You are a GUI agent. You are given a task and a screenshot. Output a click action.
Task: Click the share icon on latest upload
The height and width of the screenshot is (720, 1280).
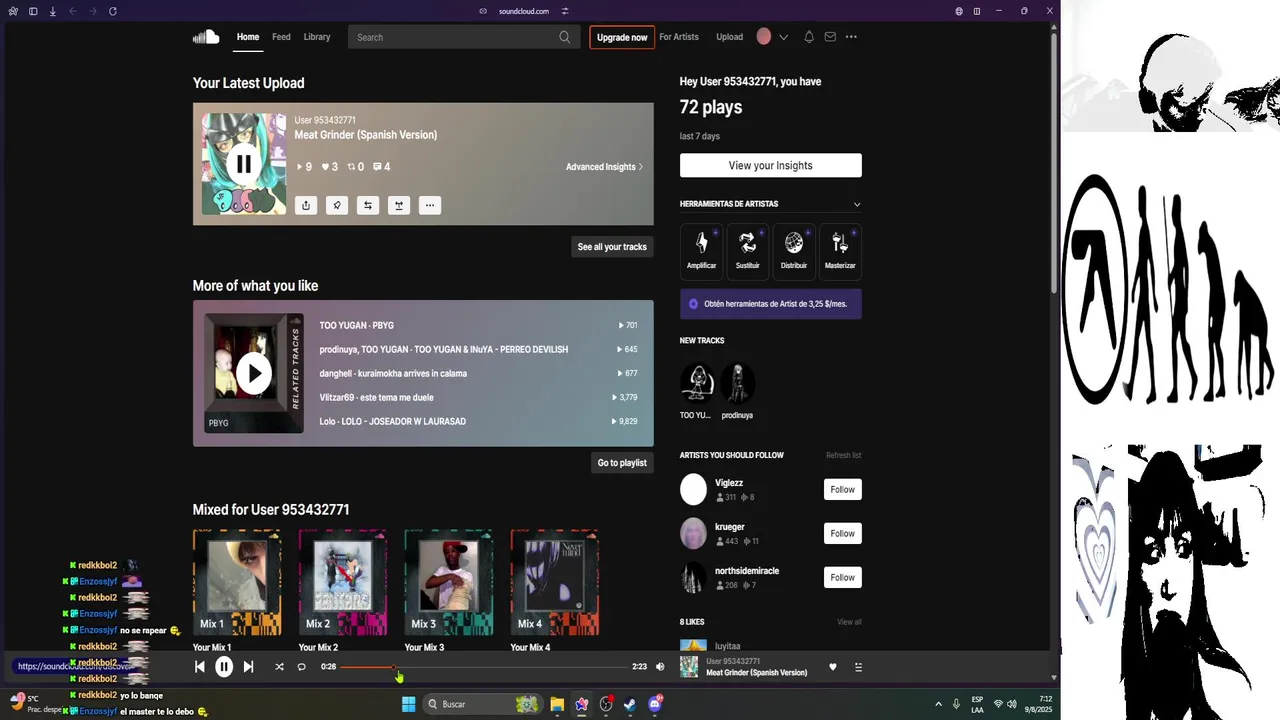point(306,205)
